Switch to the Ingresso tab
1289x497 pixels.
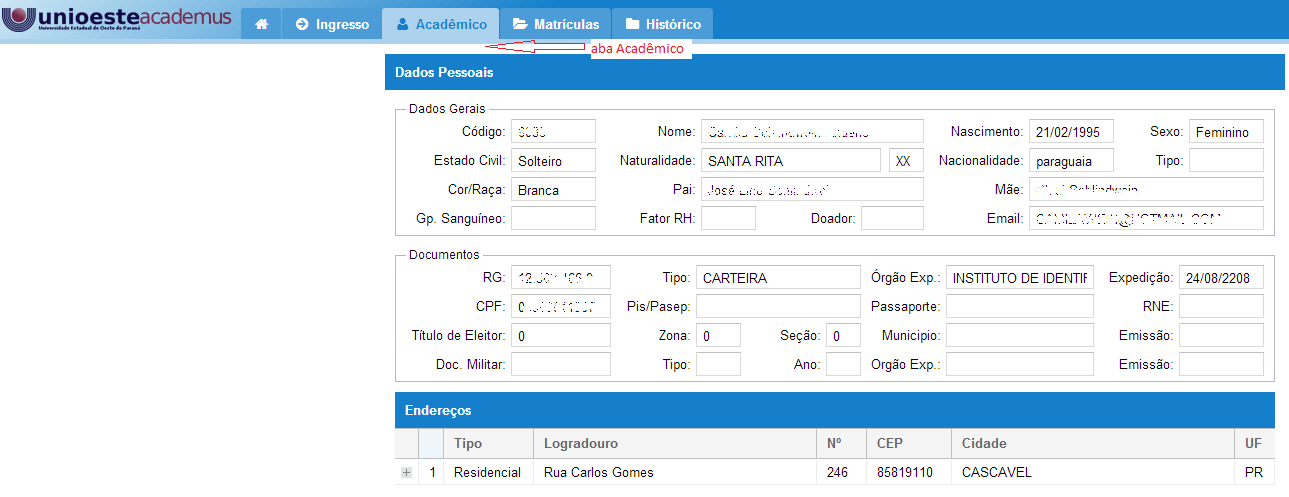point(332,24)
